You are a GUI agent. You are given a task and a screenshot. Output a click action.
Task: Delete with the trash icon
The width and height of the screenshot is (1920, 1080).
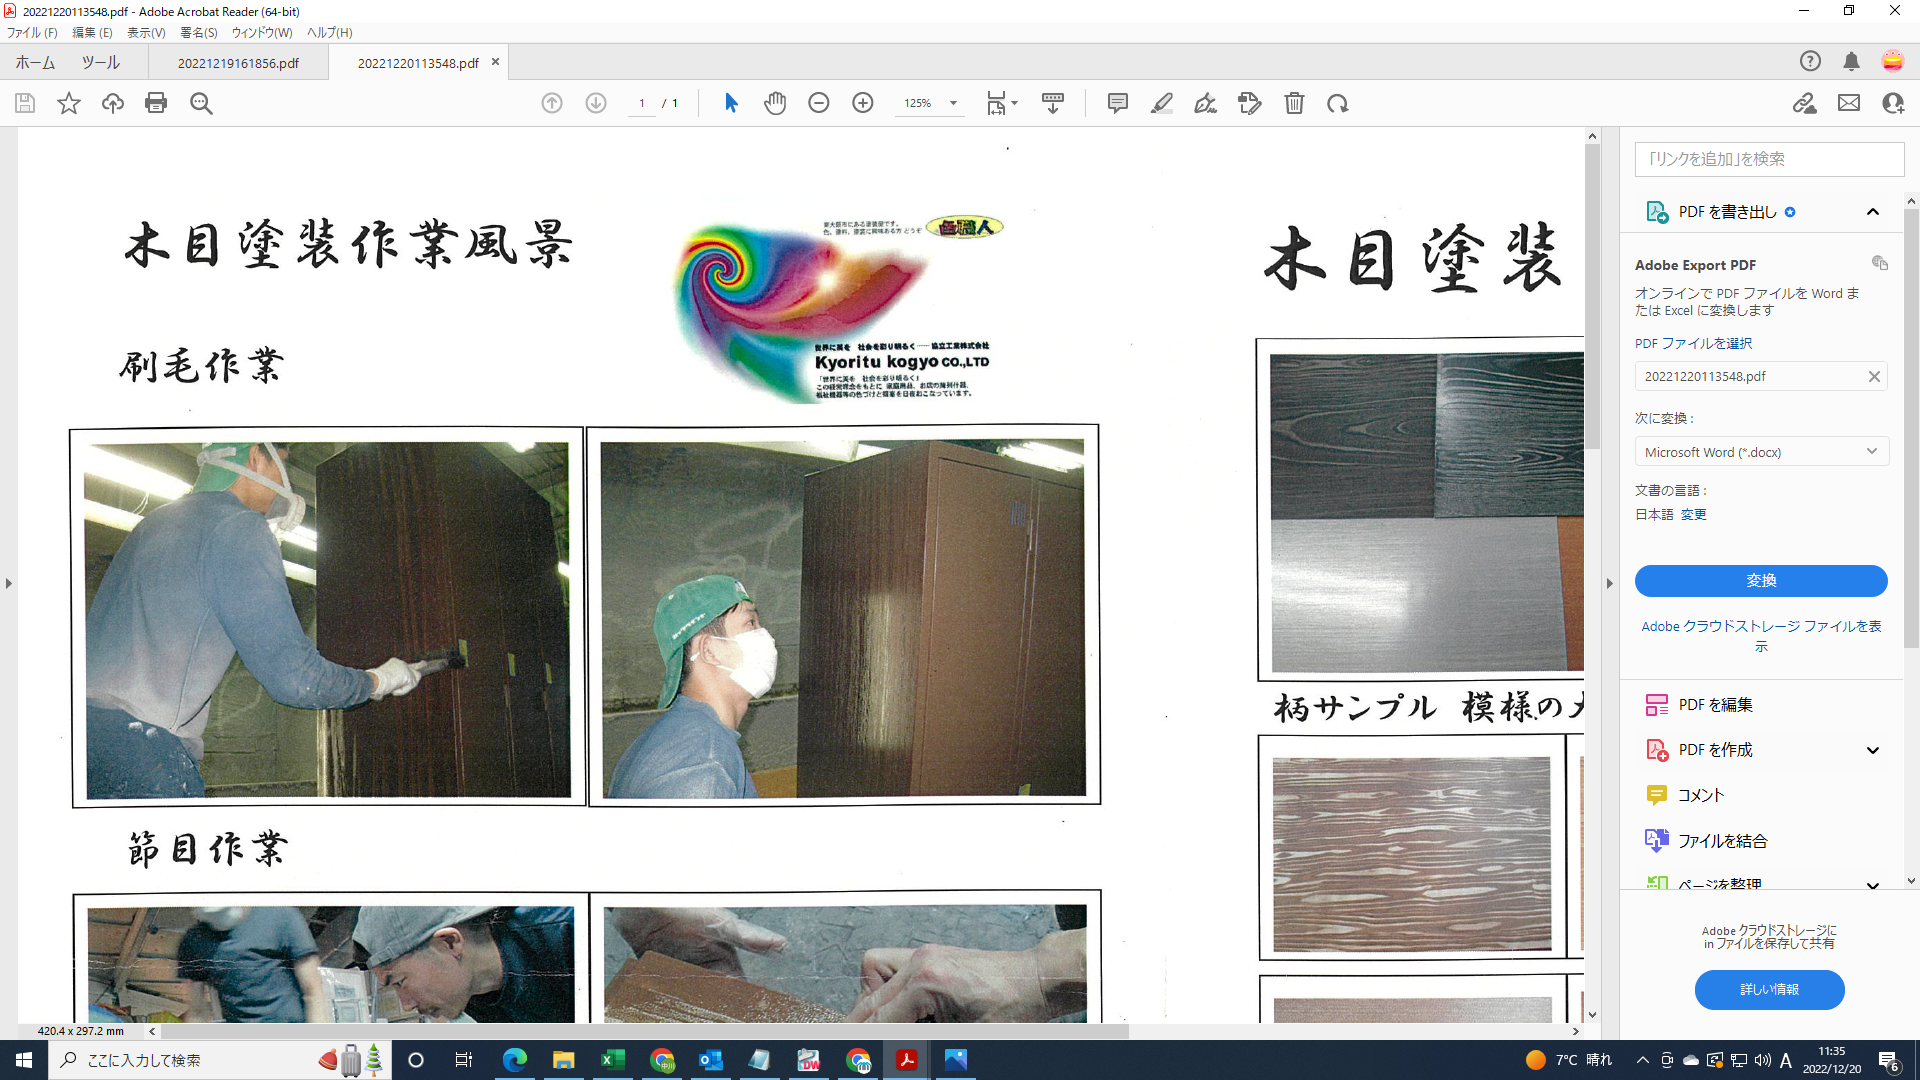(1294, 103)
